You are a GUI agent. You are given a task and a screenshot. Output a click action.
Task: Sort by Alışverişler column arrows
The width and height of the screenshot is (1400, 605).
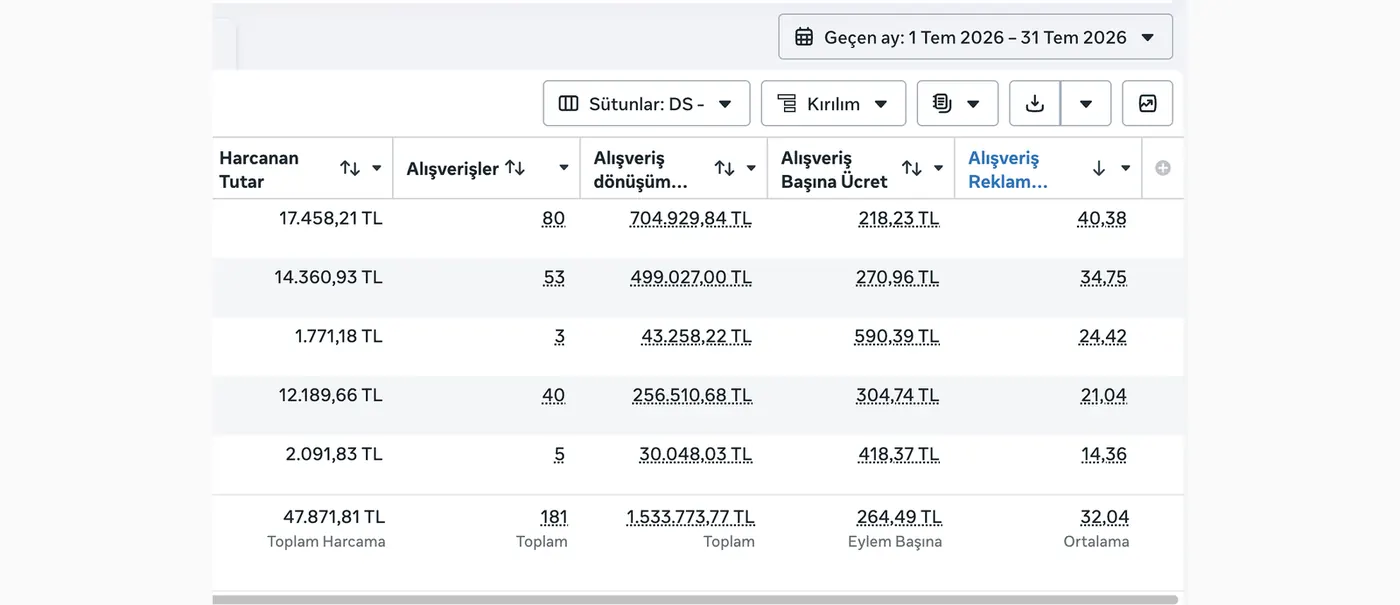click(515, 168)
